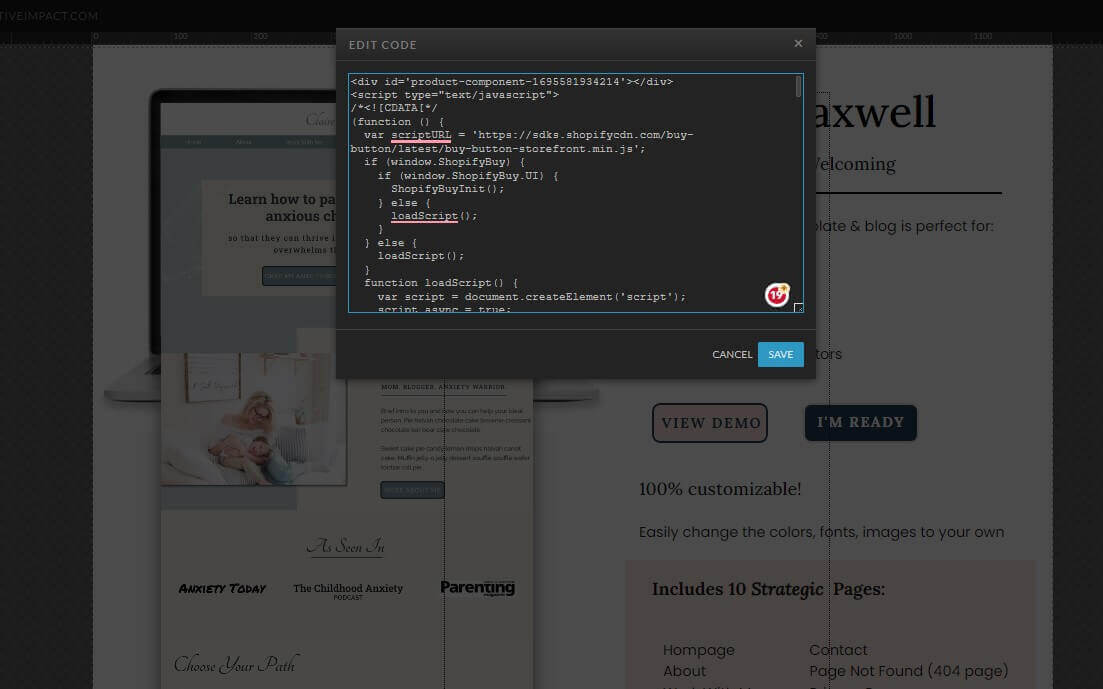The image size is (1103, 689).
Task: Click The Childhood Anxiety Podcast logo
Action: (347, 588)
